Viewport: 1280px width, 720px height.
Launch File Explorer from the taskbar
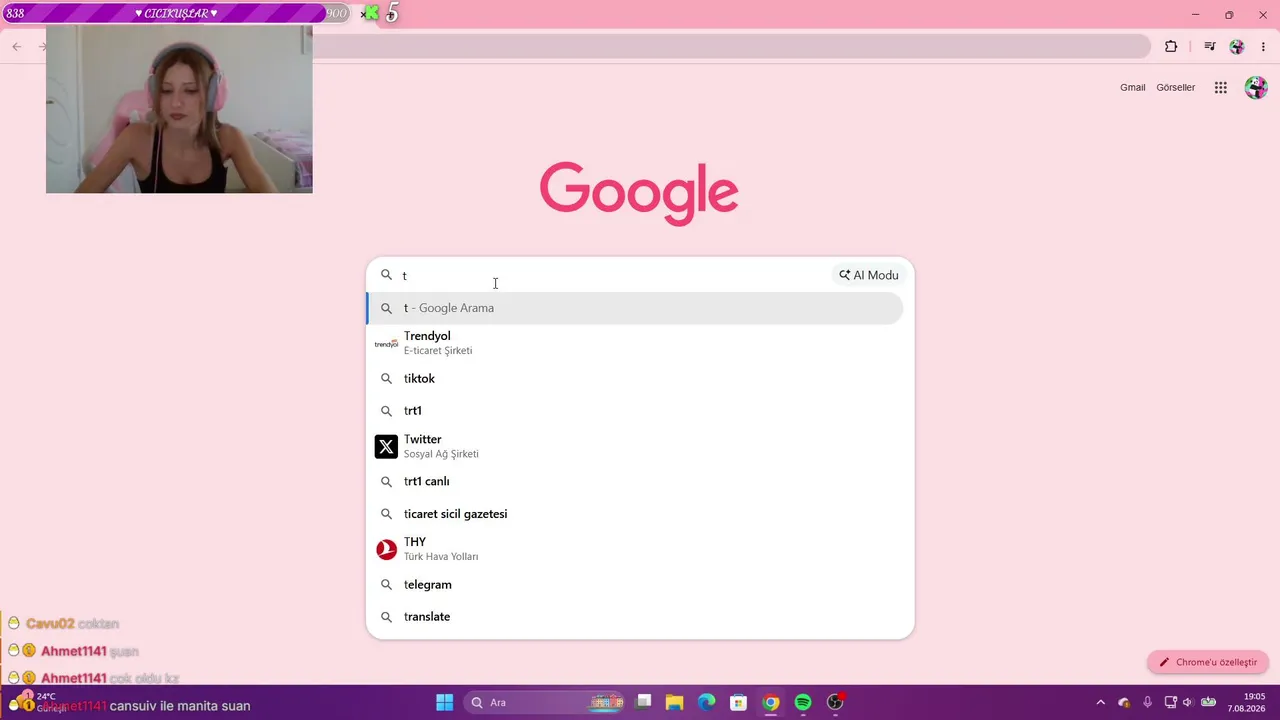675,702
